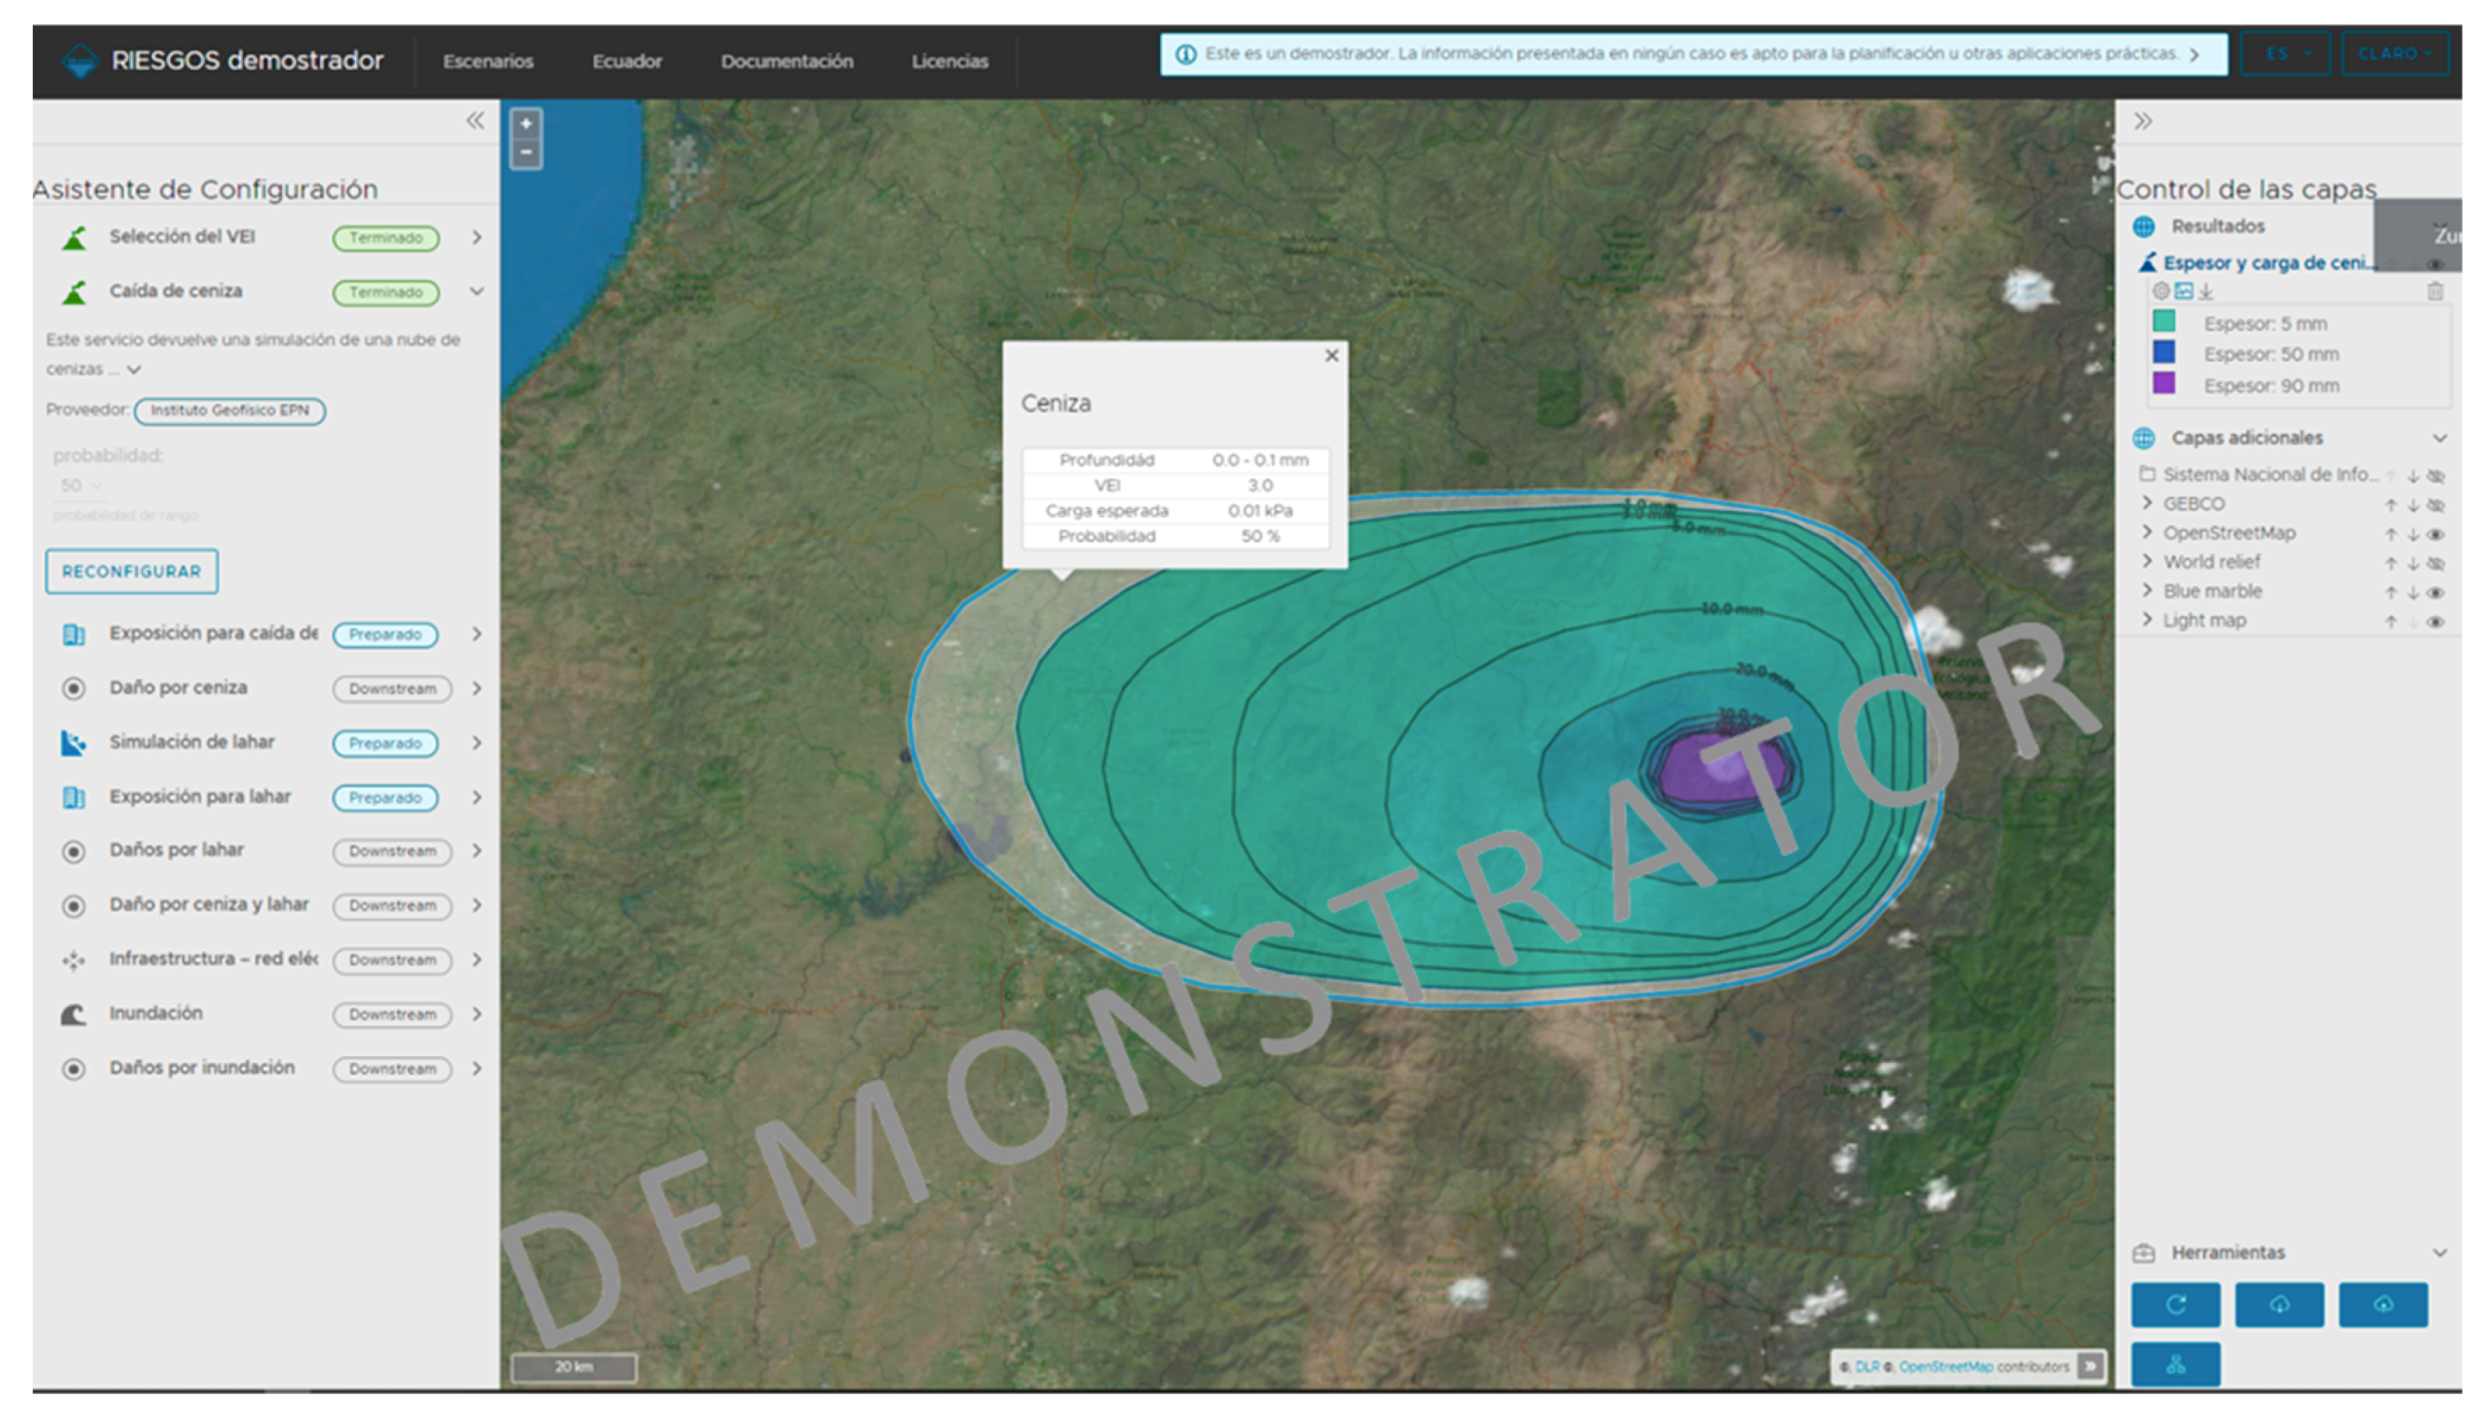Screen dimensions: 2490x1420
Task: Move GEBCO layer up
Action: tap(2390, 505)
